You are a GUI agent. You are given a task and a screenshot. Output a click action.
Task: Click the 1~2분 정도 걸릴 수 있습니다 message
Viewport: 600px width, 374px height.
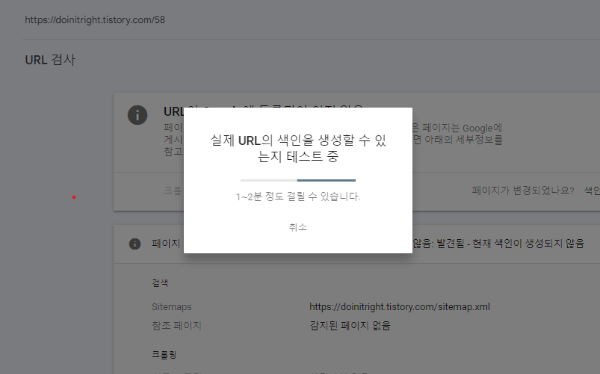click(298, 197)
